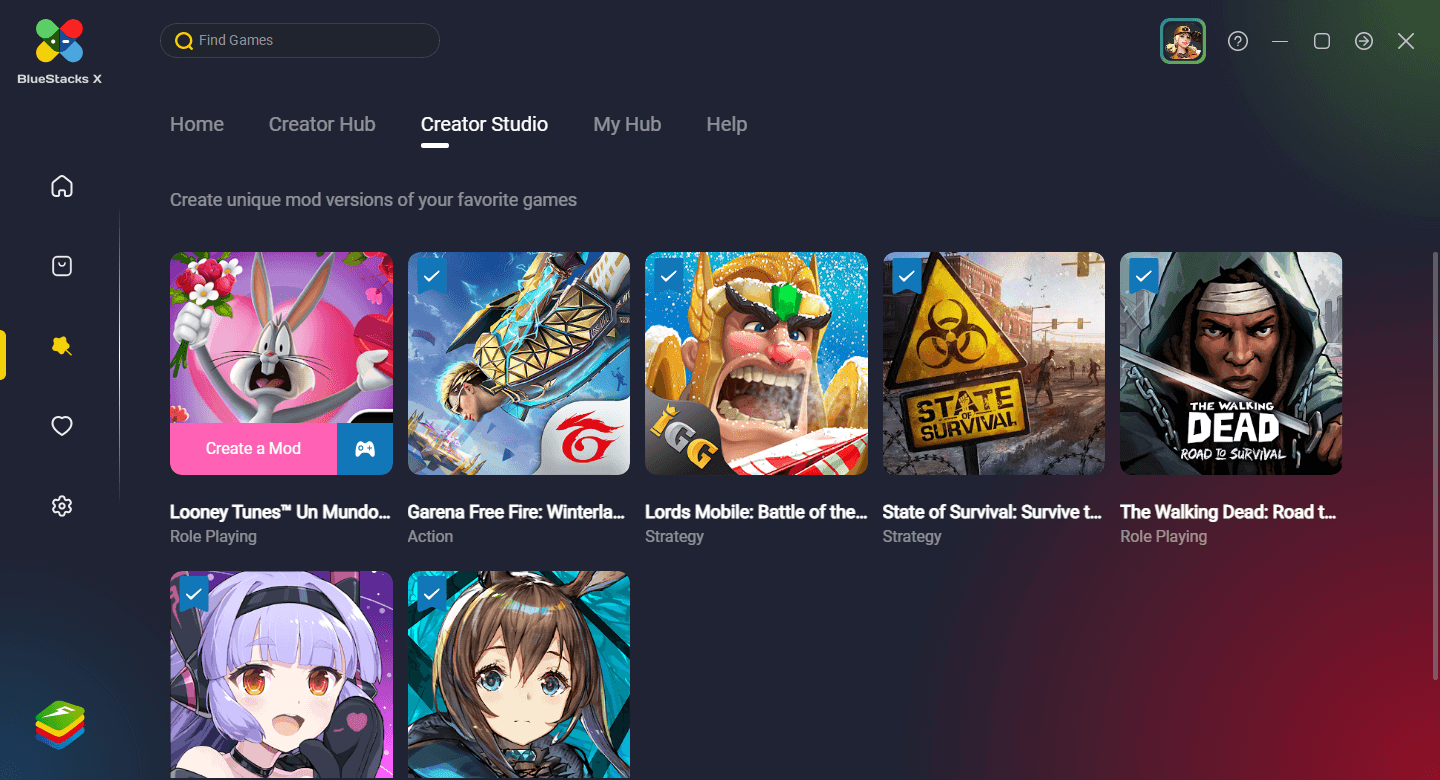The width and height of the screenshot is (1440, 780).
Task: Select the Creator Studio sidebar icon
Action: (62, 346)
